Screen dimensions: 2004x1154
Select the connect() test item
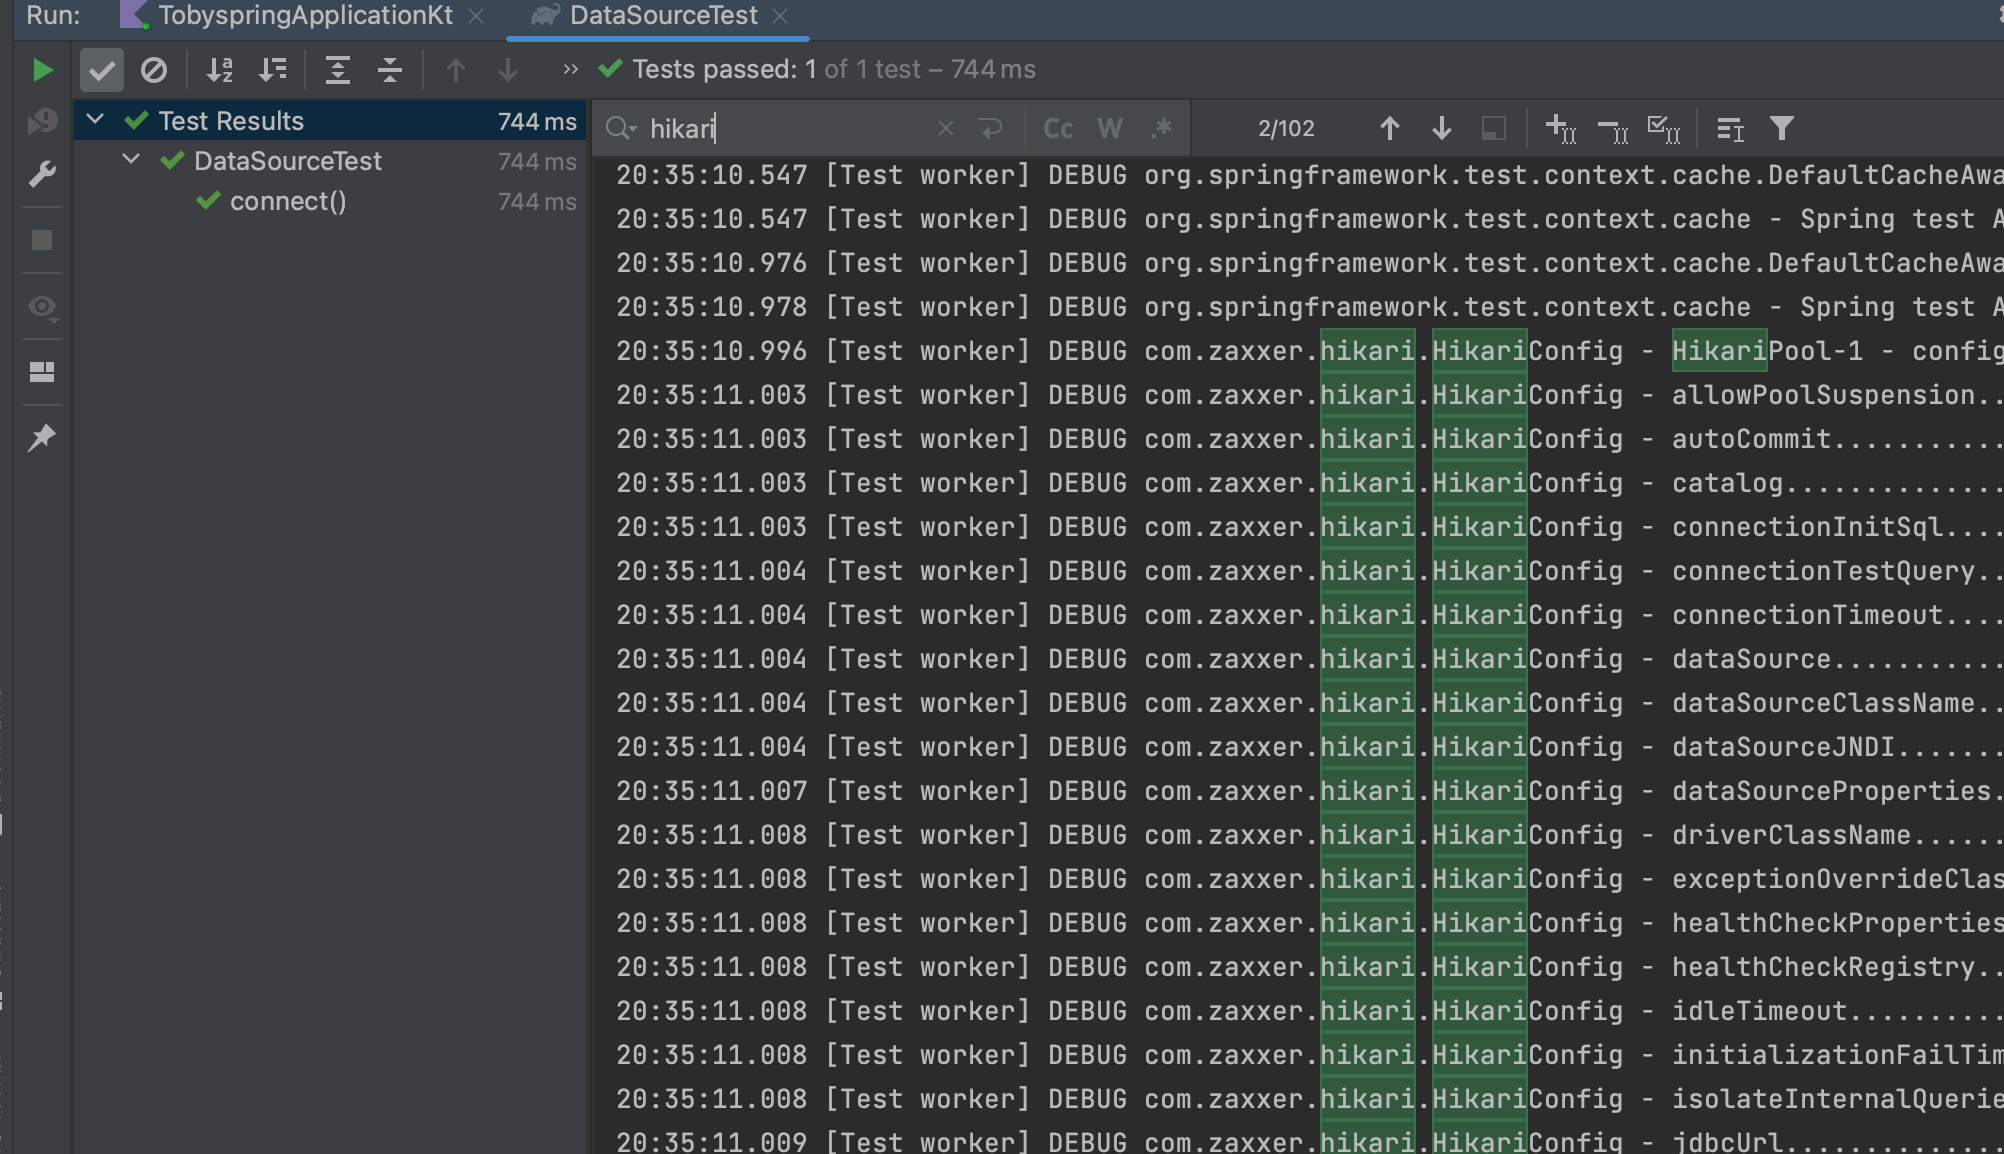[288, 201]
